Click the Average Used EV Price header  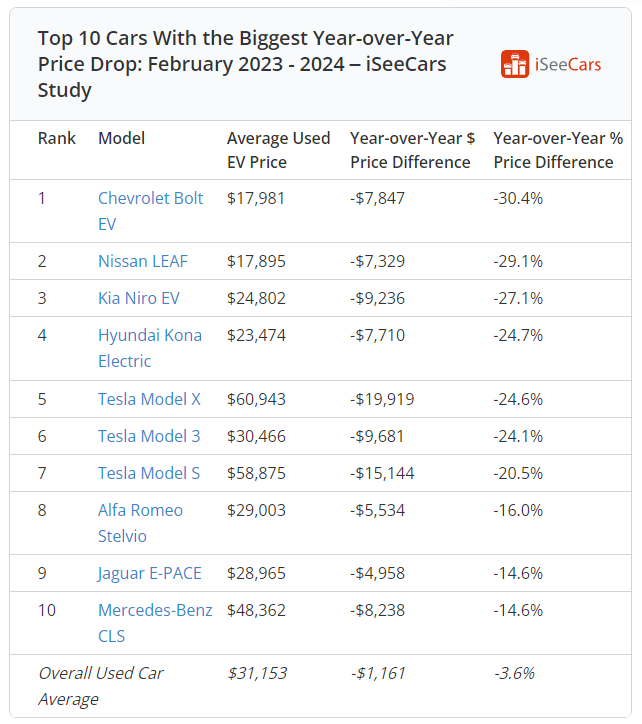coord(278,150)
